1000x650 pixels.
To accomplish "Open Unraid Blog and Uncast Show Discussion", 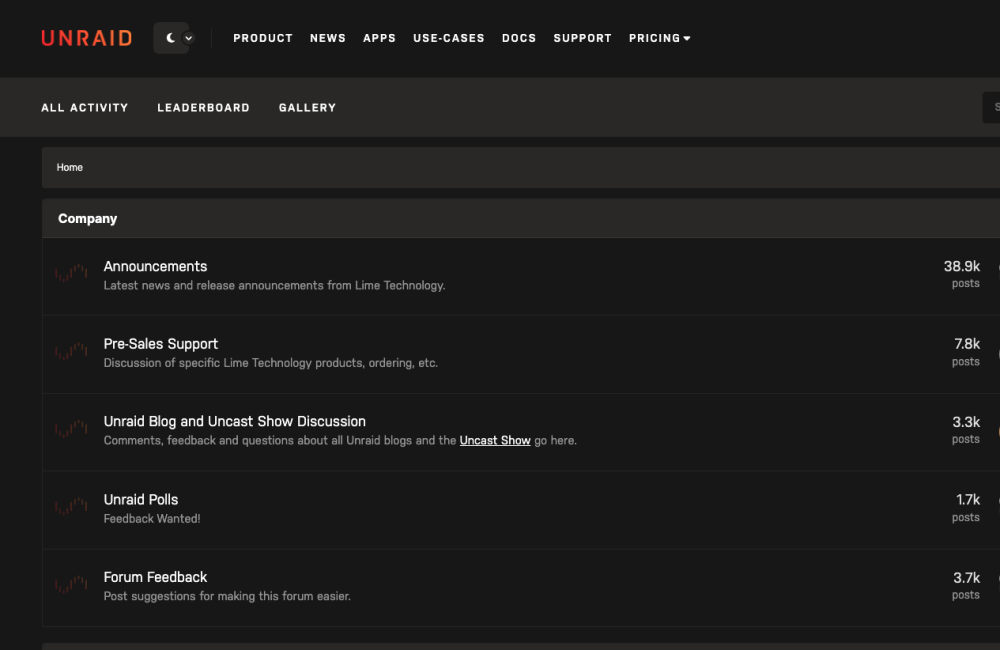I will click(235, 421).
